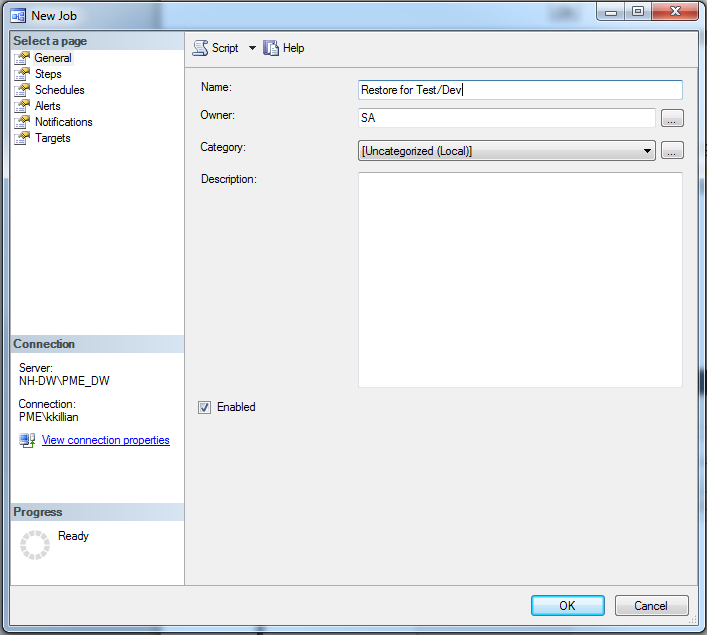Browse for job owner with ellipsis button

672,118
